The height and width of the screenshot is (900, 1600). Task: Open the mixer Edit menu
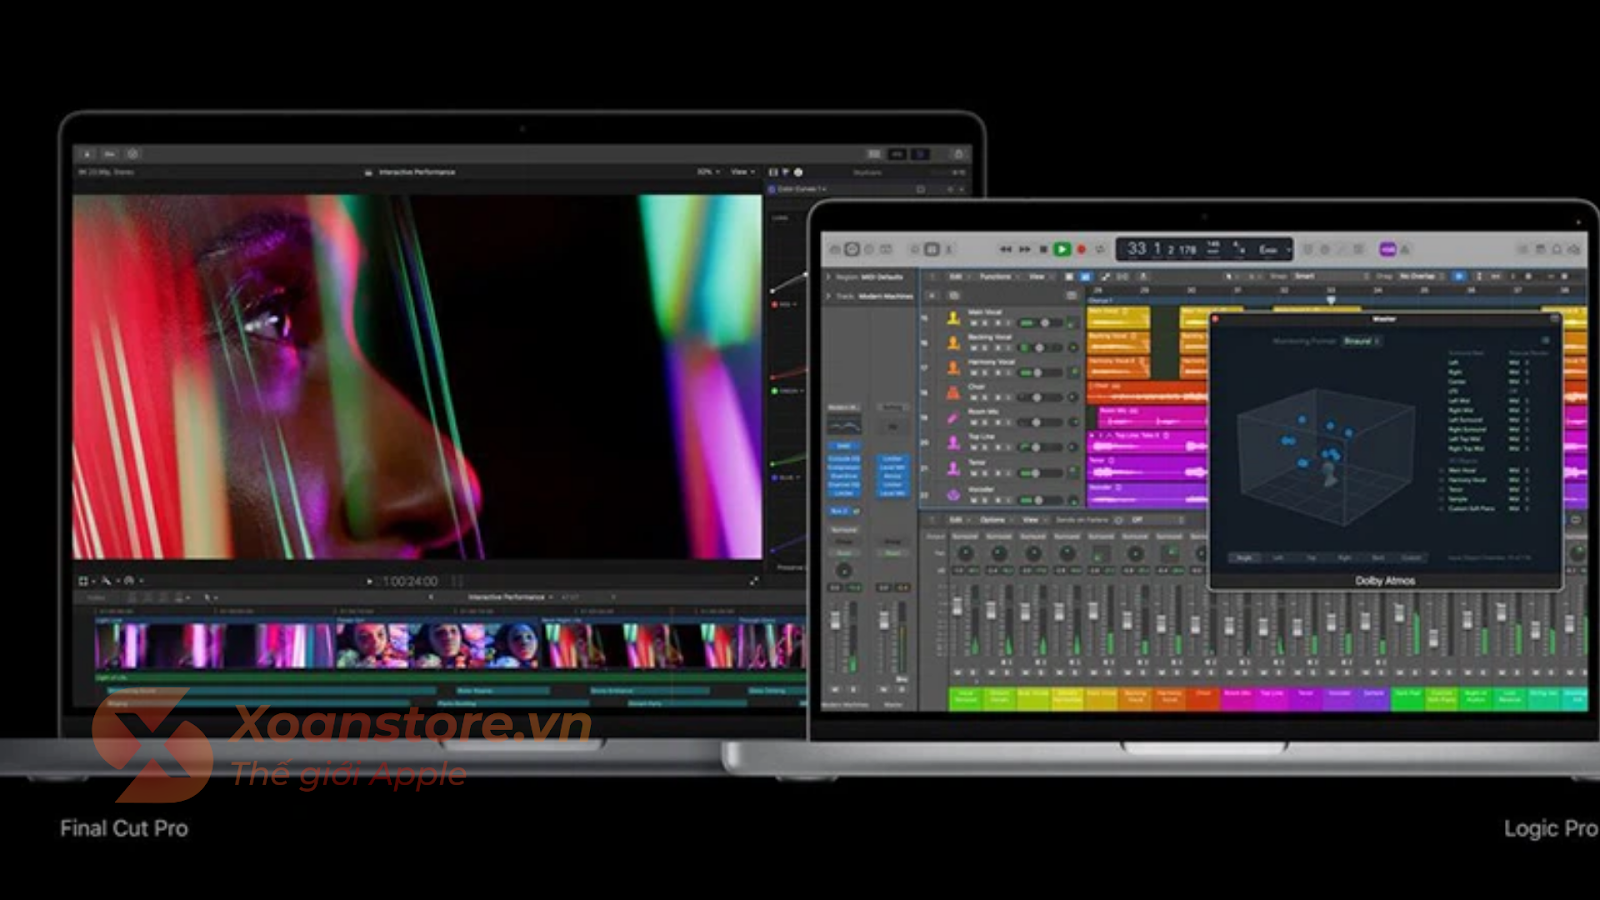tap(958, 520)
